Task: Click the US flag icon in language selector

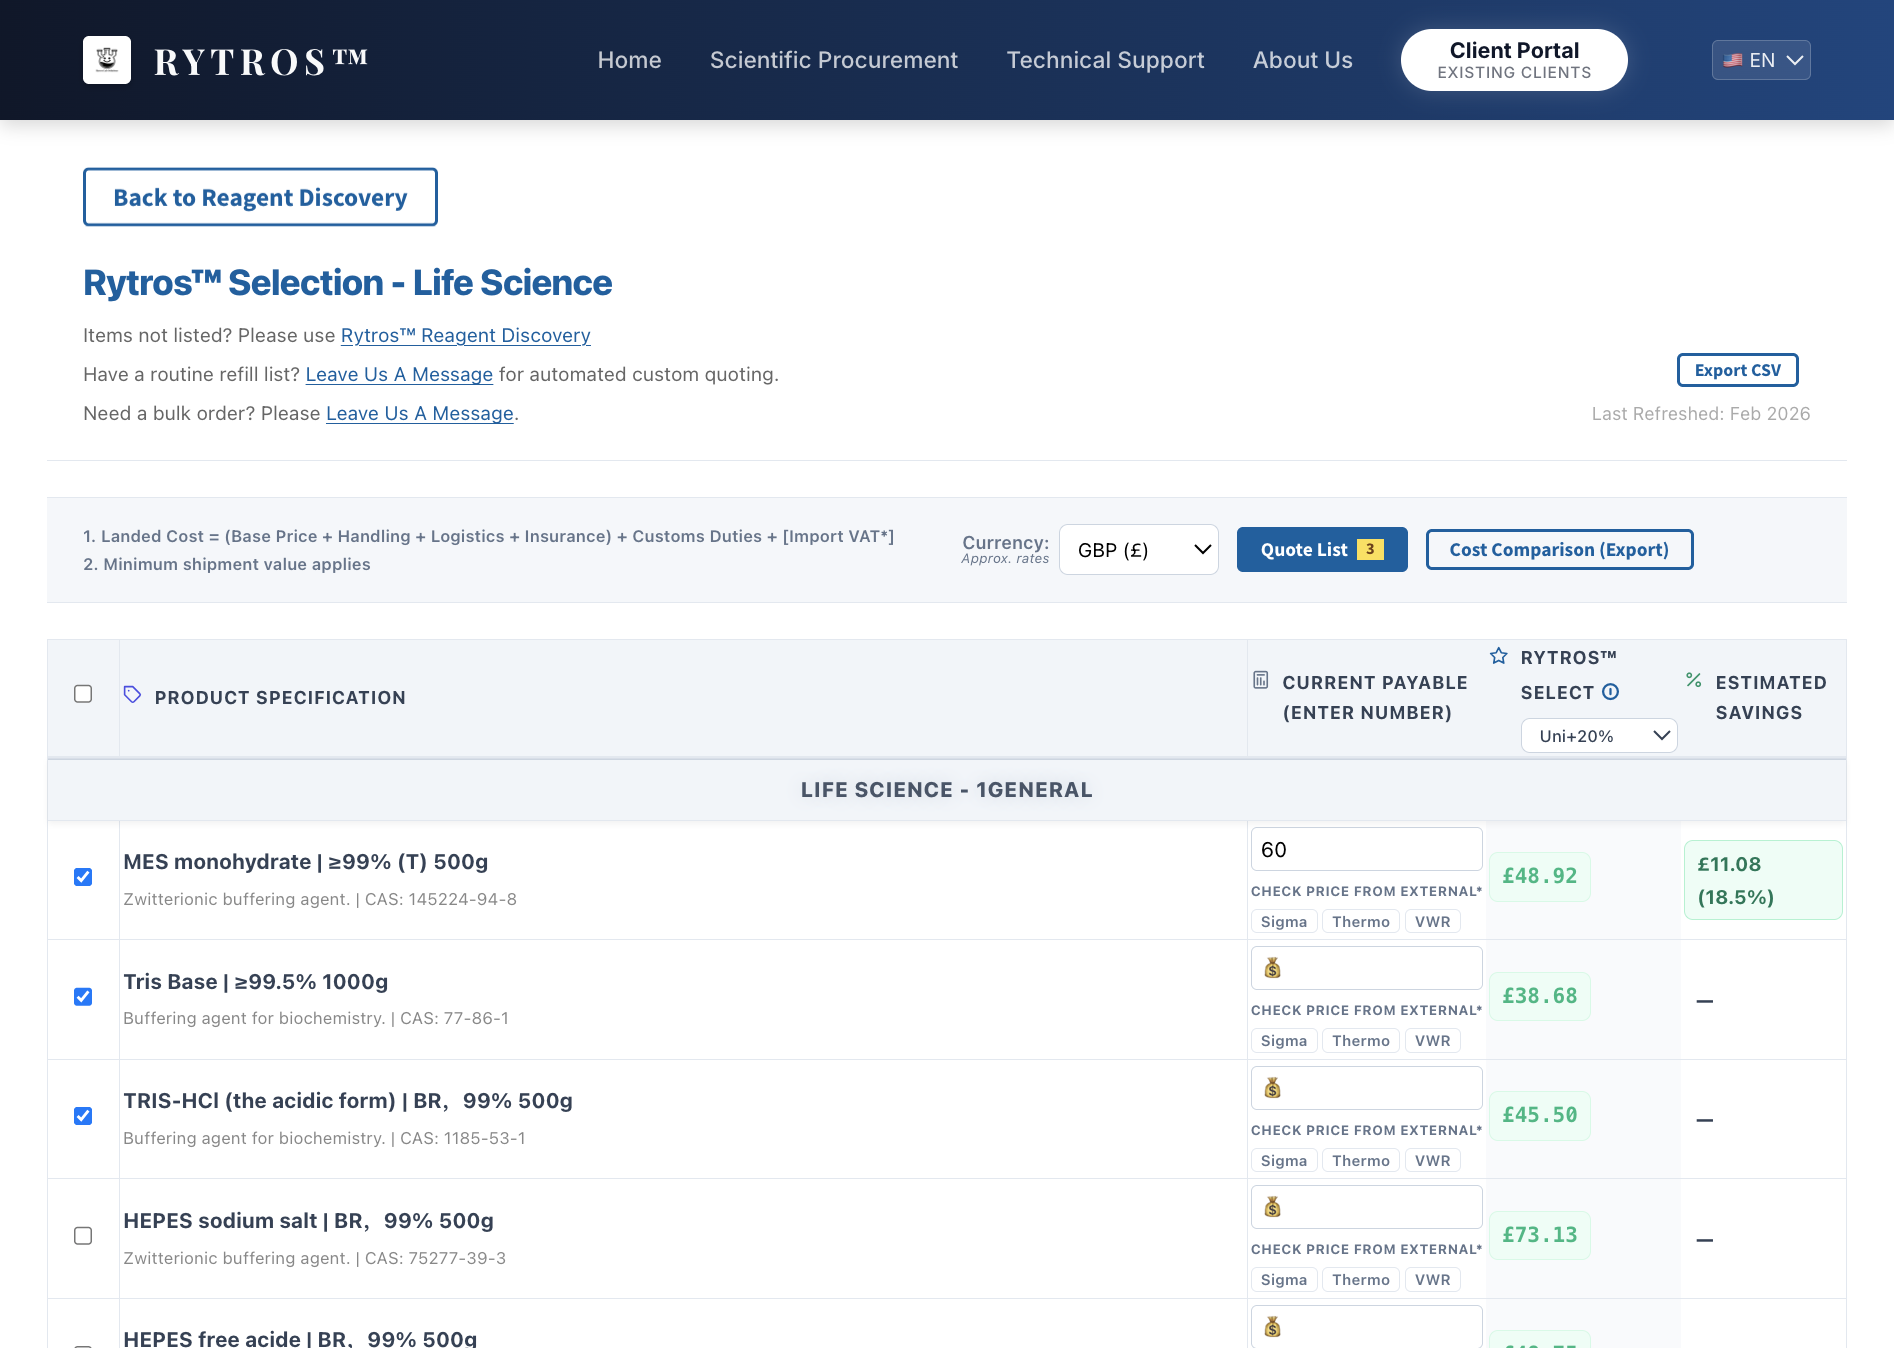Action: point(1733,60)
